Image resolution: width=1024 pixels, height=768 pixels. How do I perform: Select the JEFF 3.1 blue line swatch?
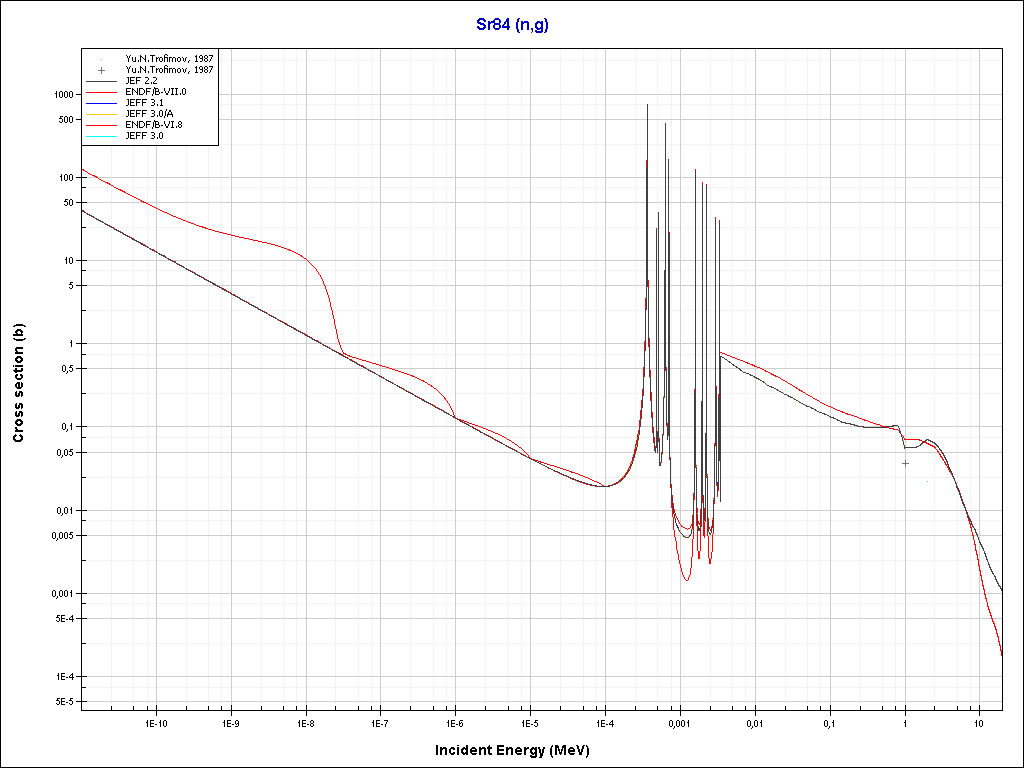point(101,103)
